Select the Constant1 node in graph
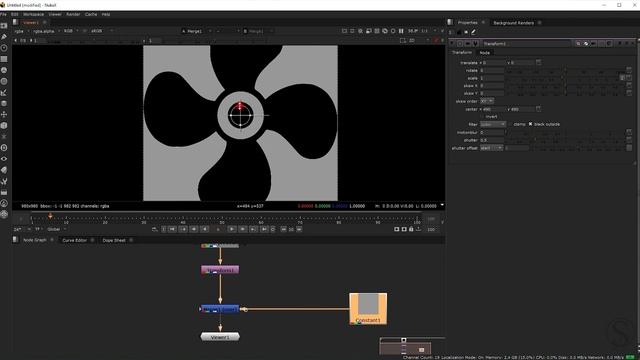The height and width of the screenshot is (360, 640). click(368, 309)
